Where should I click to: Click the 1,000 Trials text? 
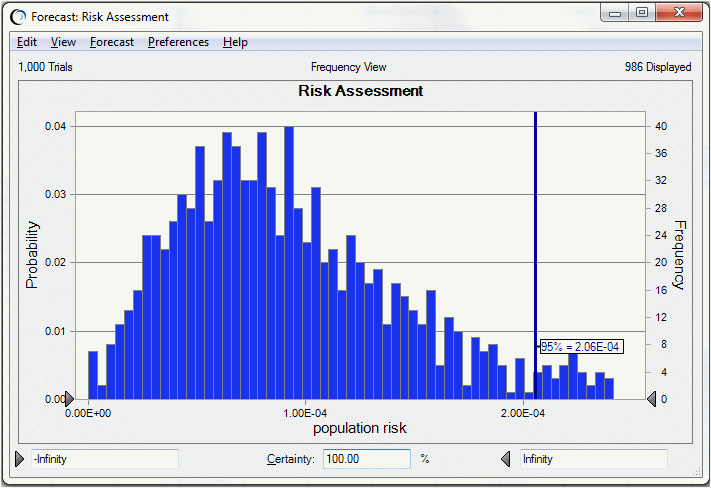(45, 67)
